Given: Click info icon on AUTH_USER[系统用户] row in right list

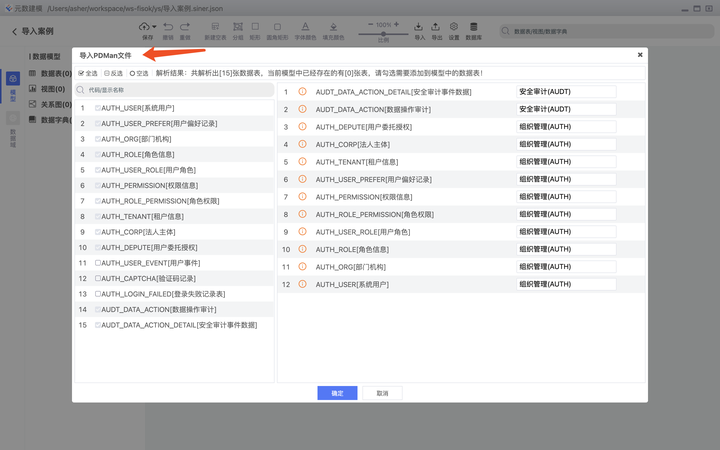Looking at the screenshot, I should click(302, 284).
